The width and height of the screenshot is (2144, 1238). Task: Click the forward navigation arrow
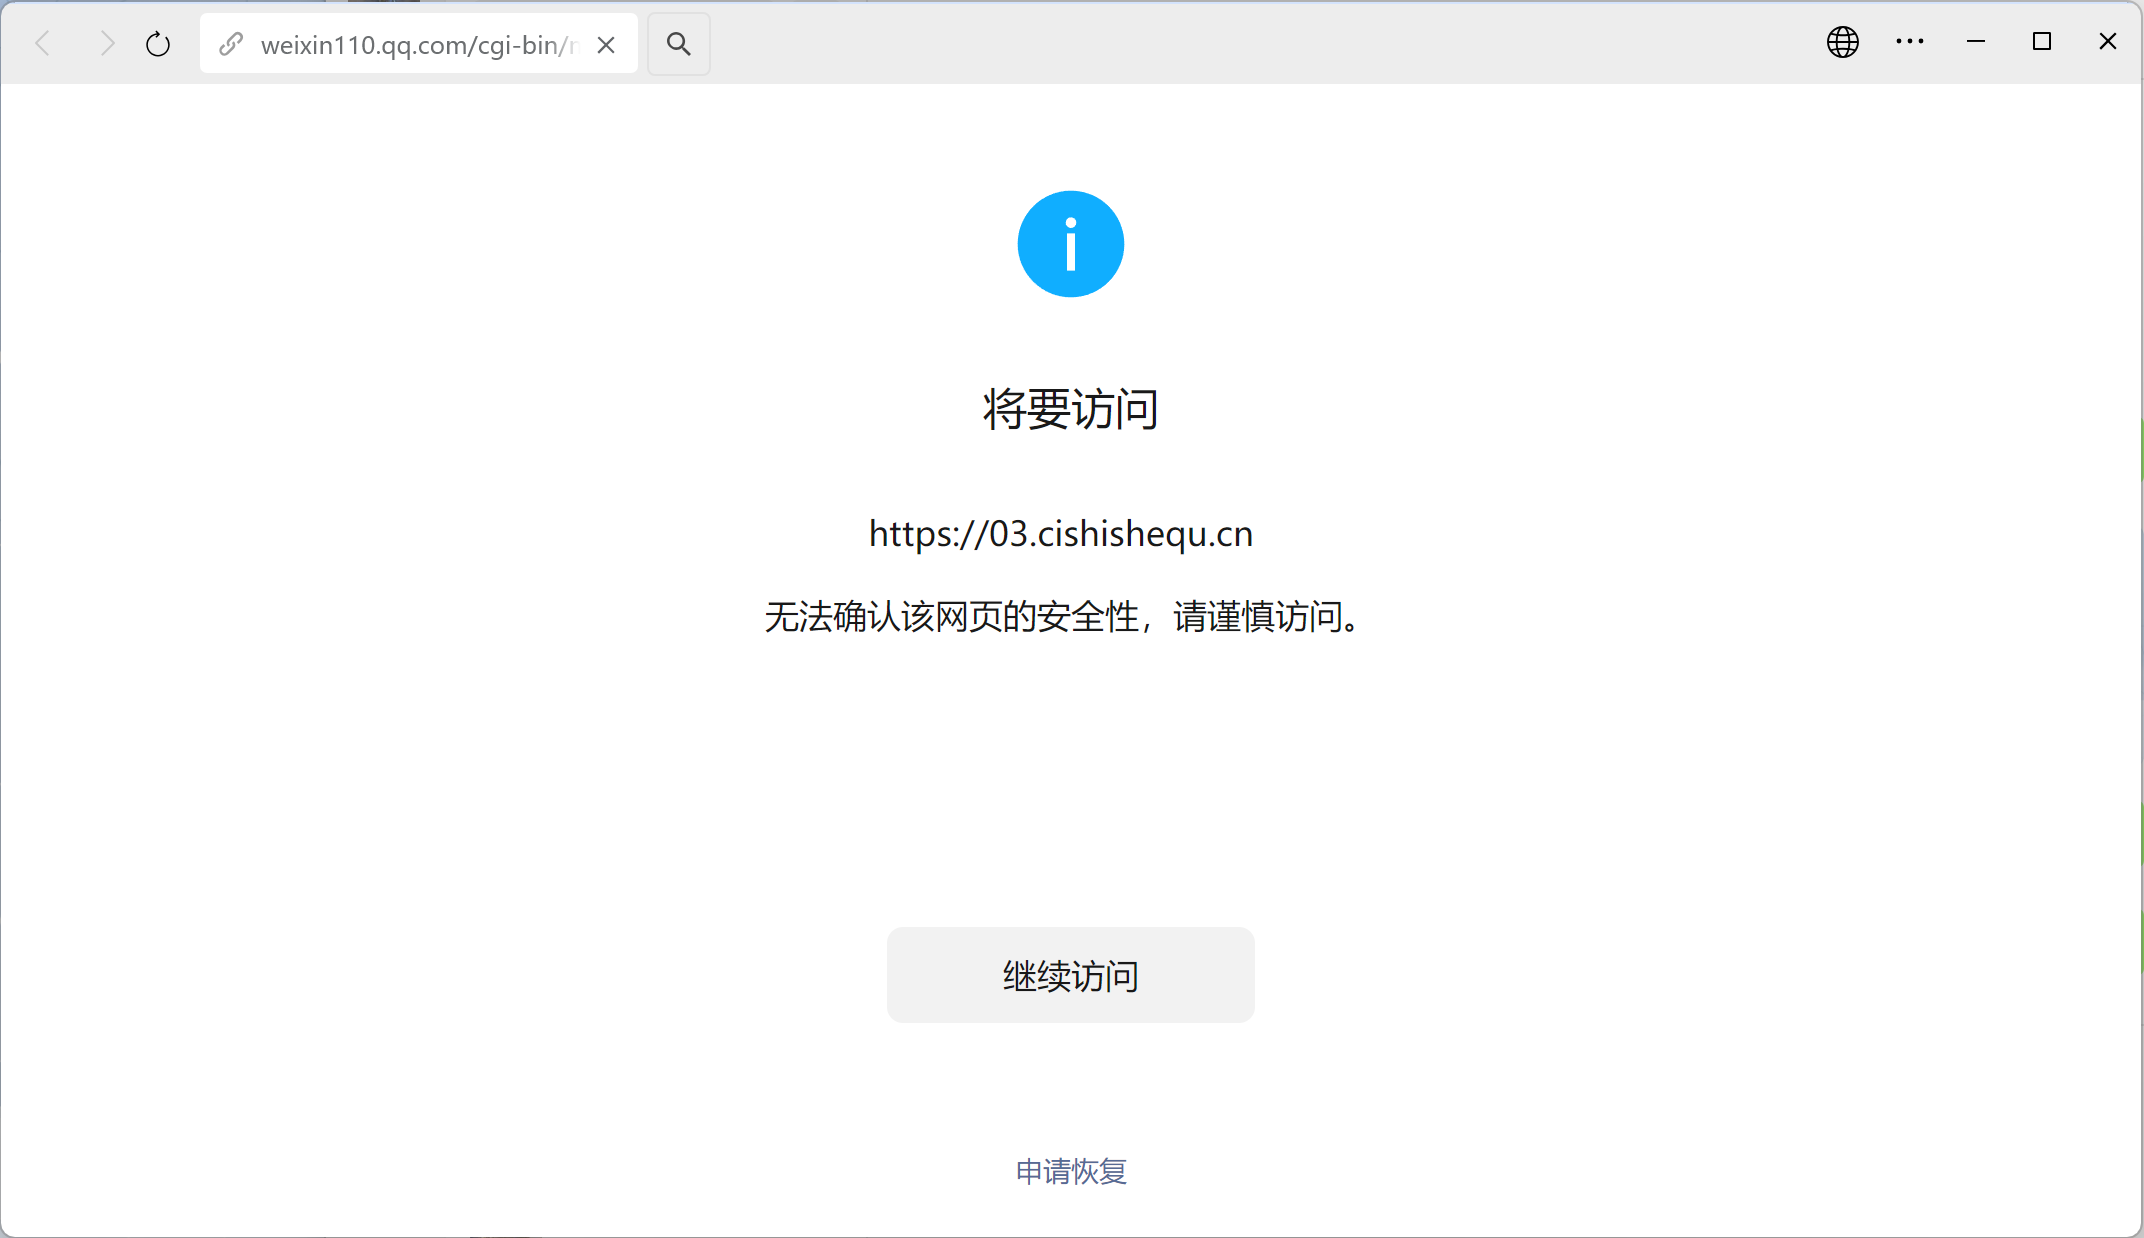click(x=107, y=44)
